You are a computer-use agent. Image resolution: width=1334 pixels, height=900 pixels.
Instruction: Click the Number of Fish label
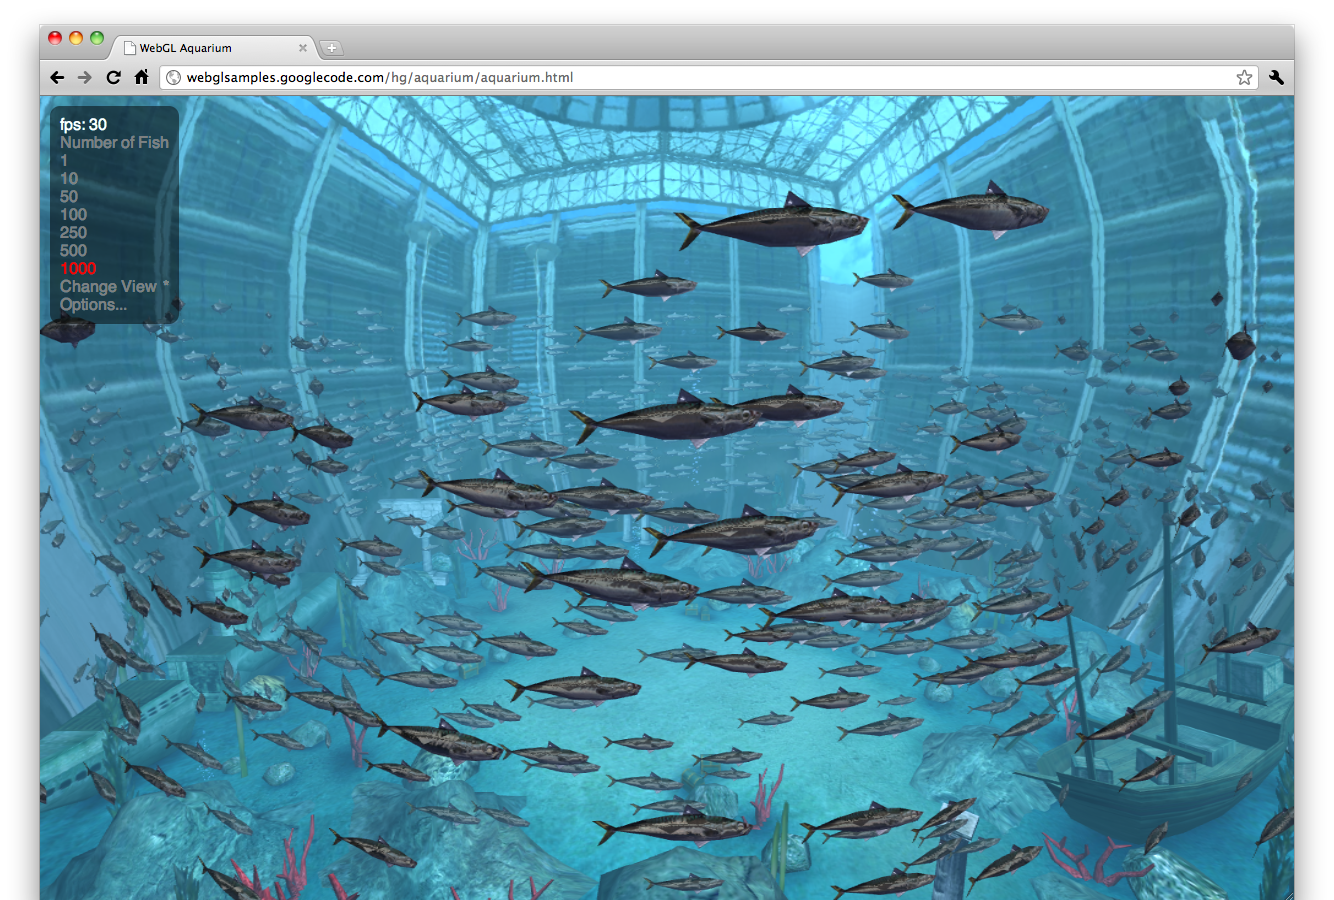click(114, 142)
